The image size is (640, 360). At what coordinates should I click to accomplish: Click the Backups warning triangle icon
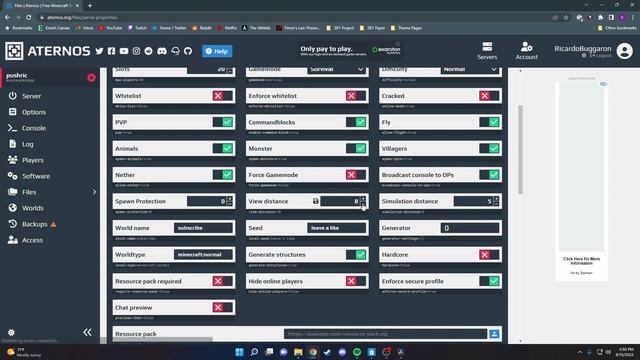click(x=53, y=224)
